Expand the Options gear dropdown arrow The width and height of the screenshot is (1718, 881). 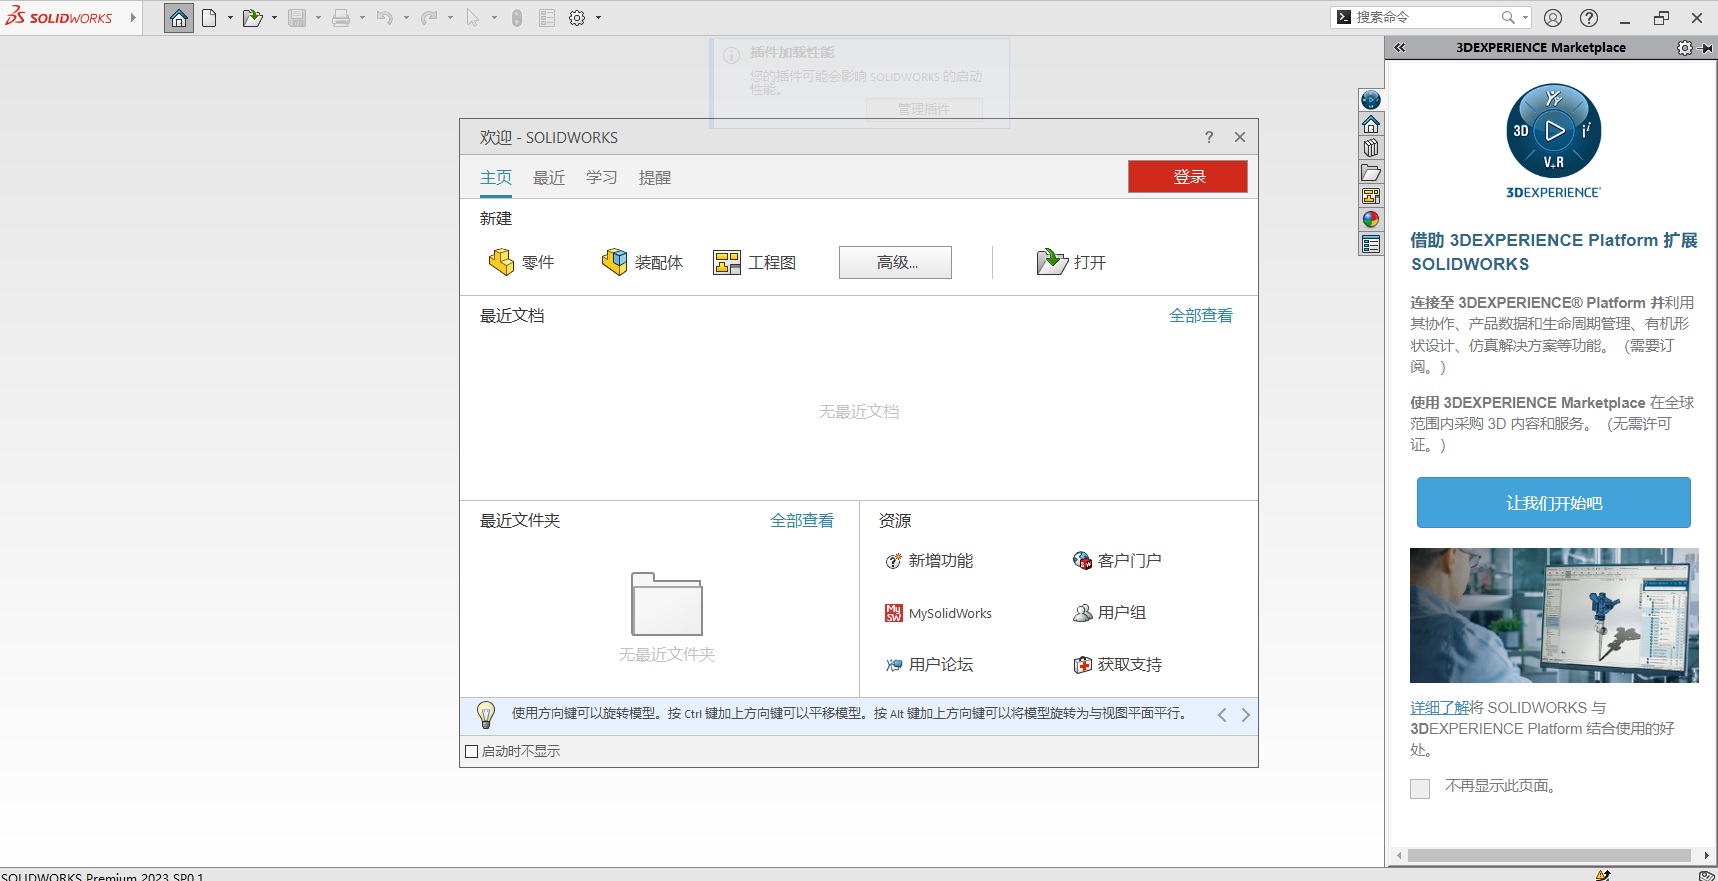[x=599, y=18]
